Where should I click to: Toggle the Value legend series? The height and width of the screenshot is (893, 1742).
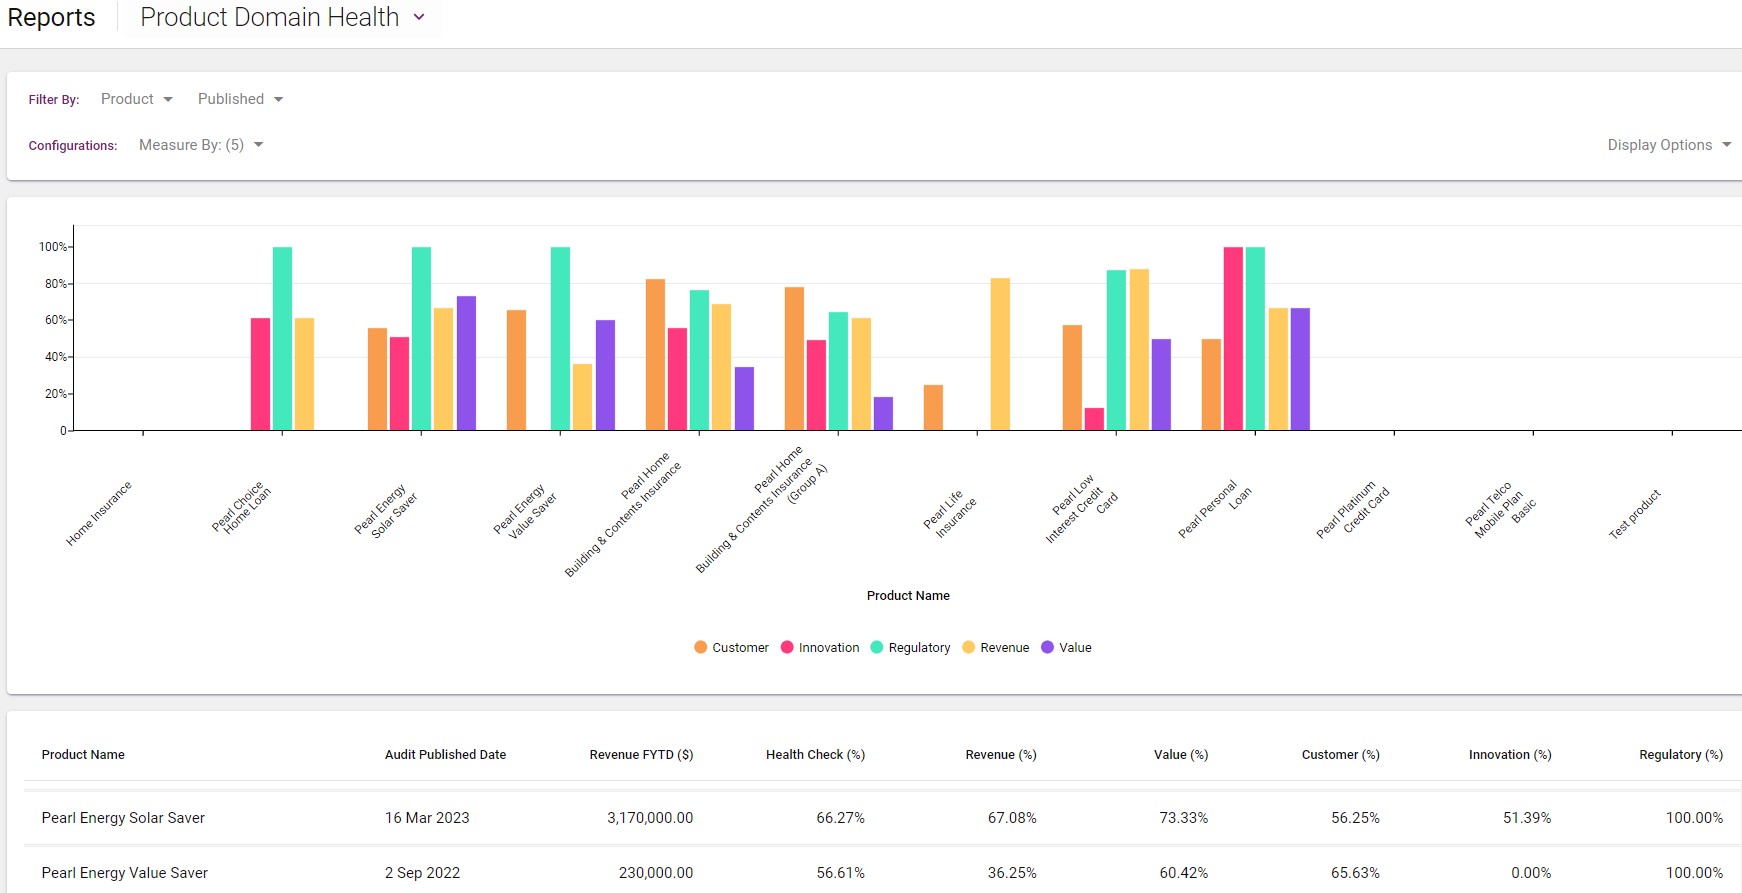click(x=1066, y=648)
